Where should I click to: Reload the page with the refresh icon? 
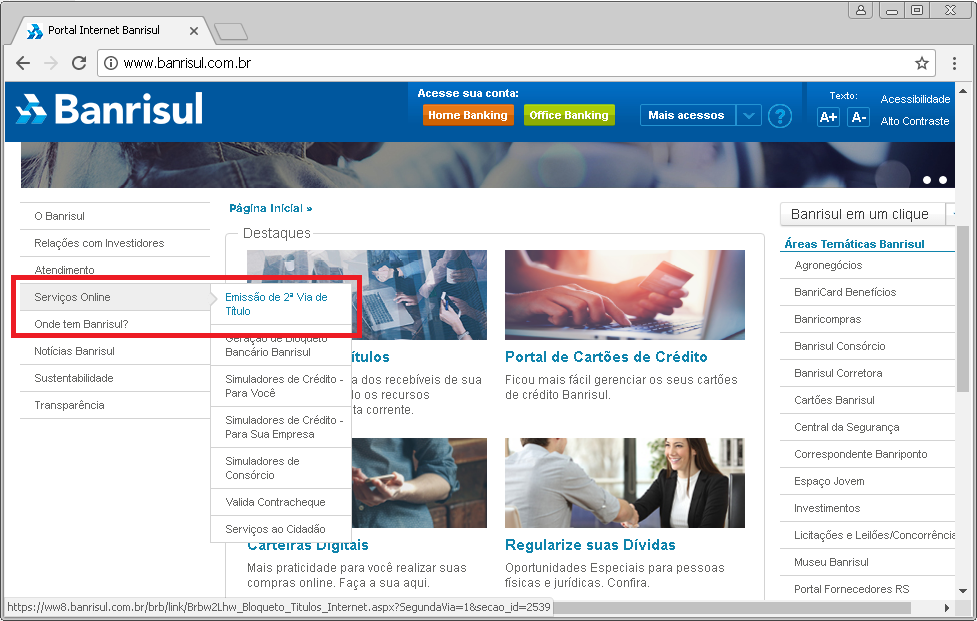pos(79,63)
